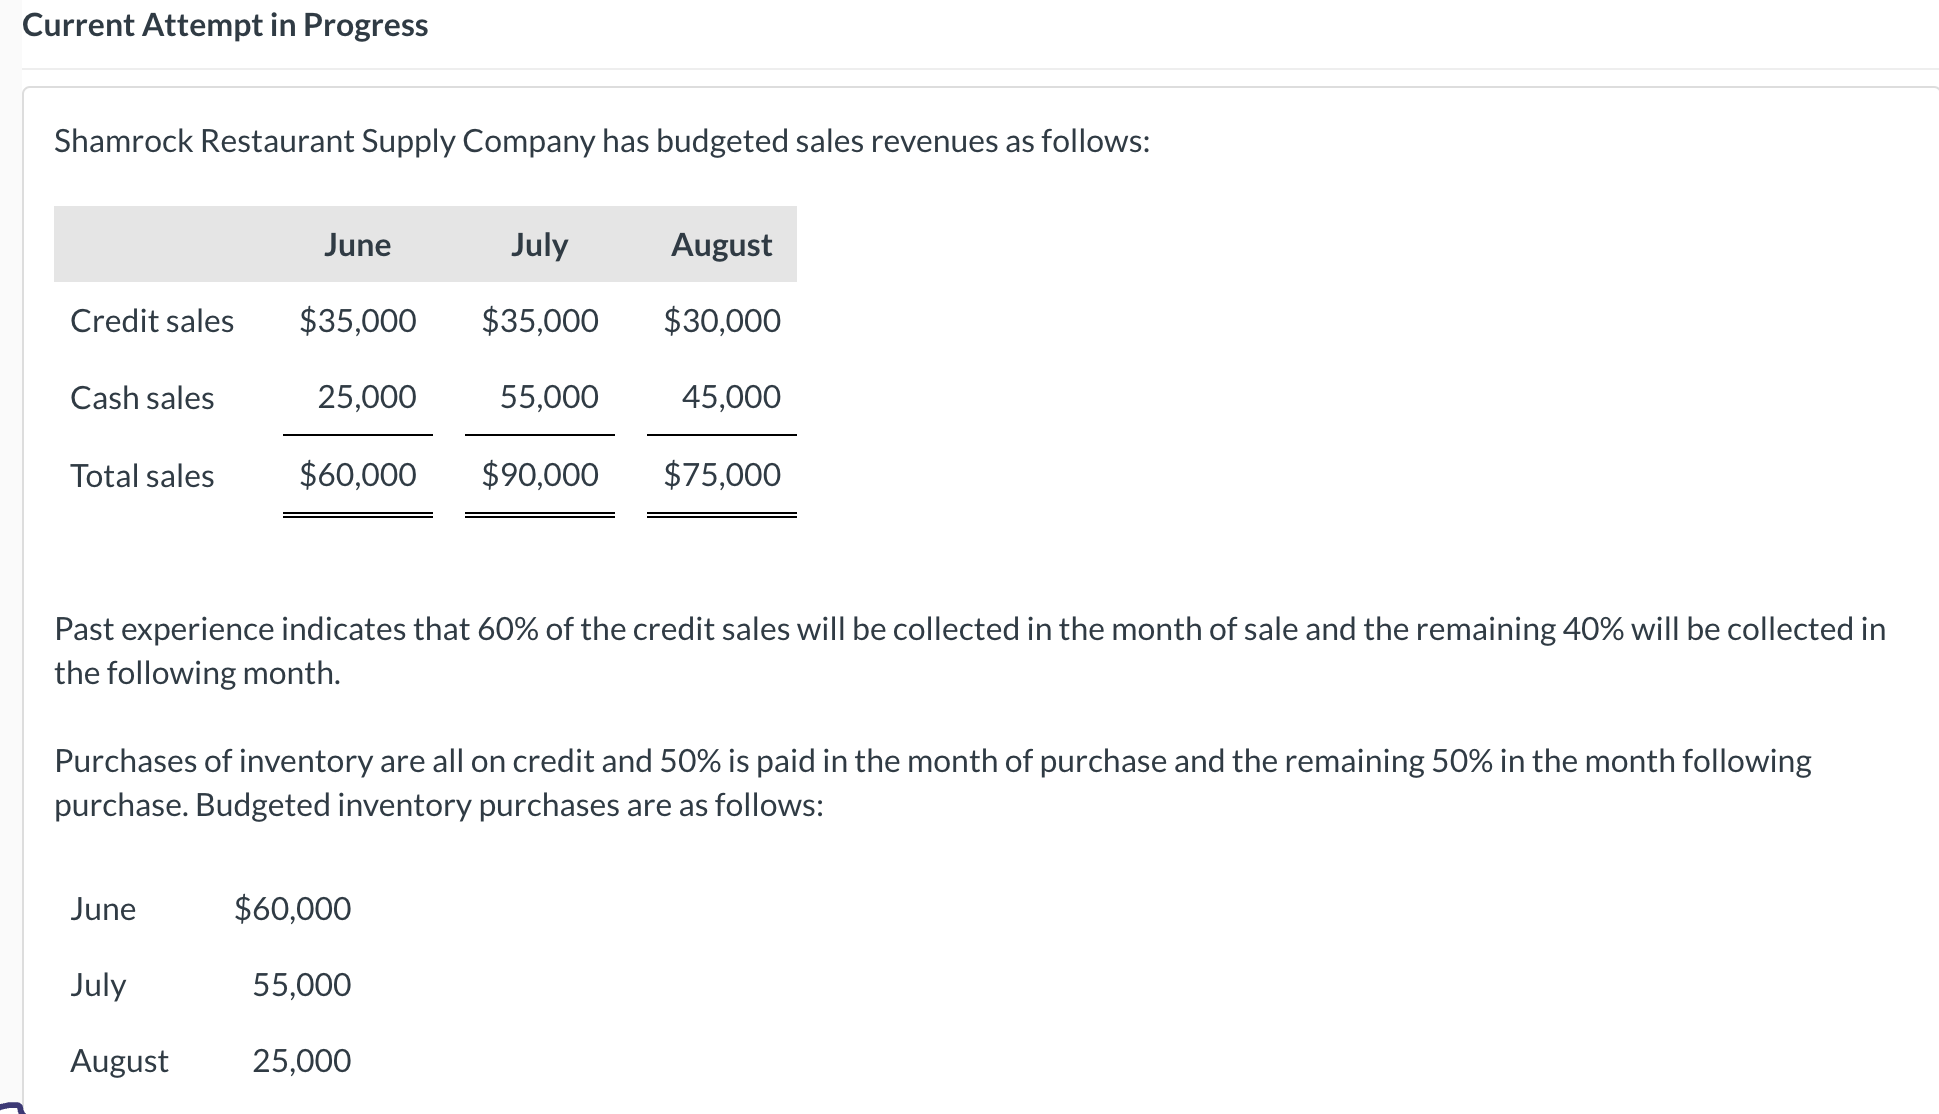Click the July total sales value $90,000
1939x1114 pixels.
click(540, 474)
